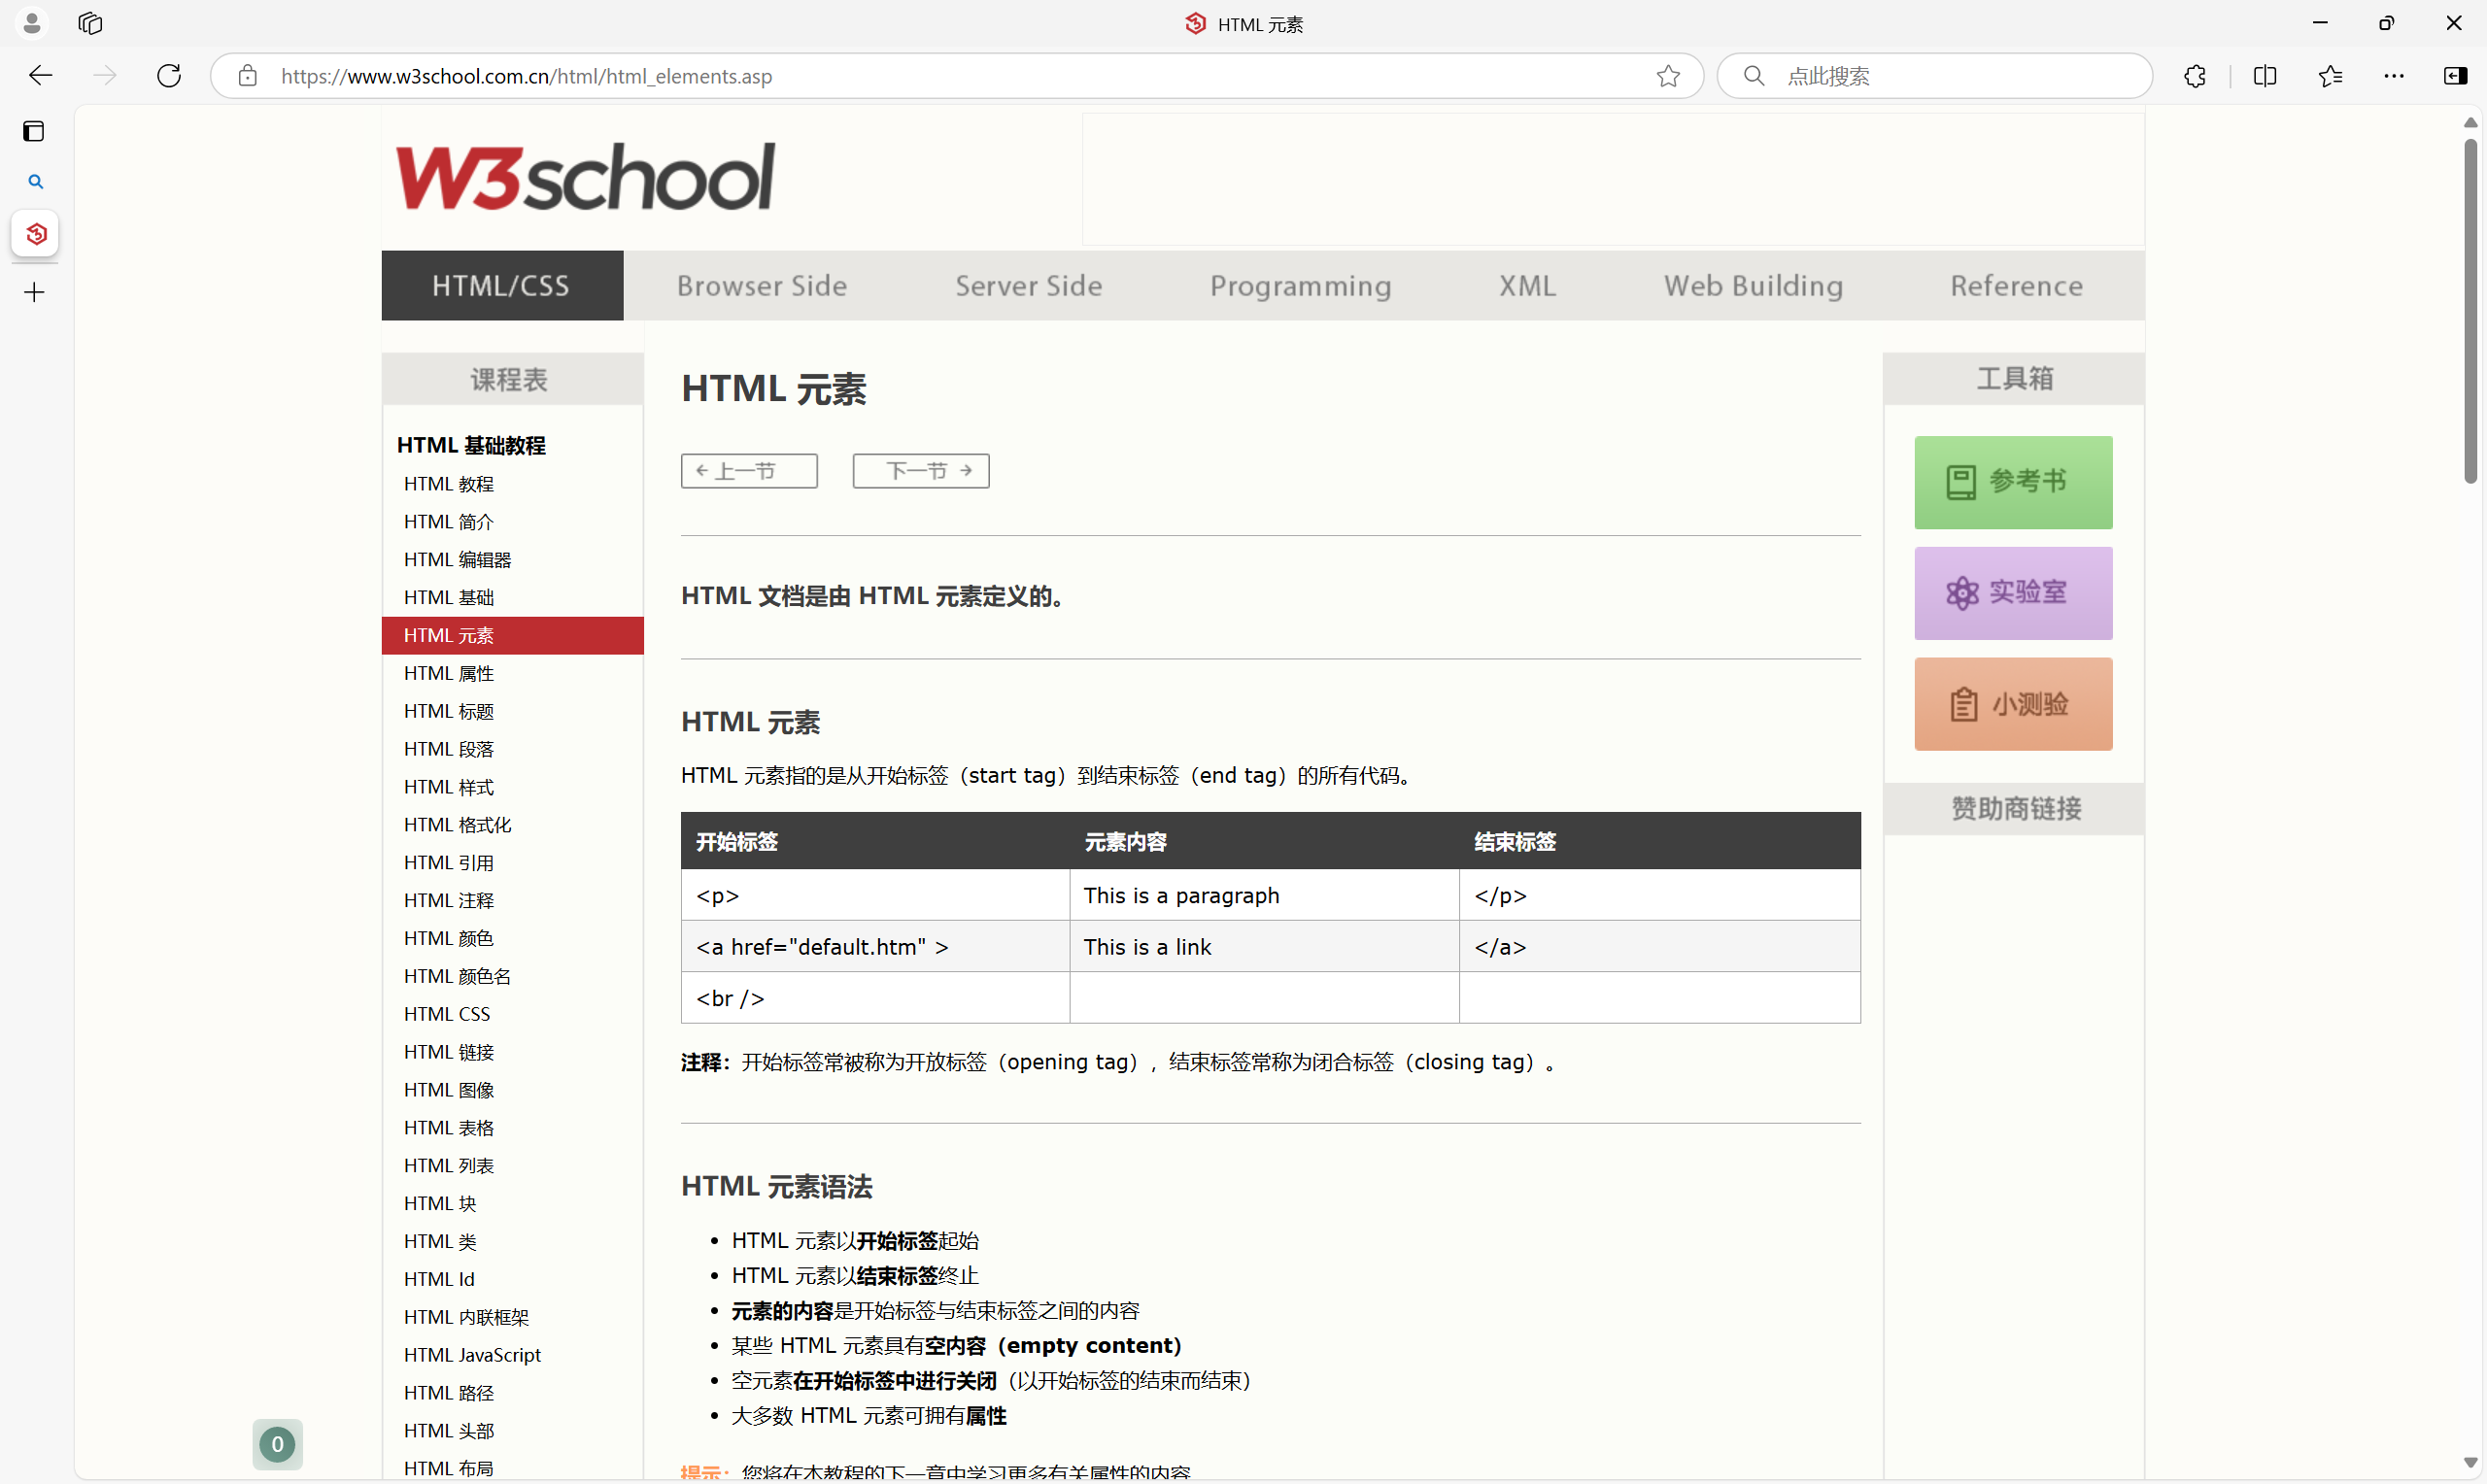2487x1484 pixels.
Task: Click the sidebar search icon
Action: pos(35,182)
